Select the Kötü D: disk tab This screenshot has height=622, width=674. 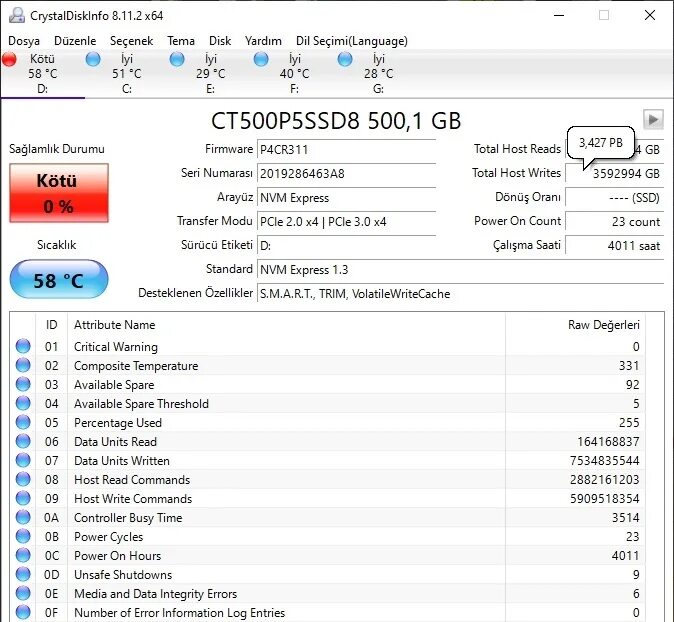[x=43, y=74]
